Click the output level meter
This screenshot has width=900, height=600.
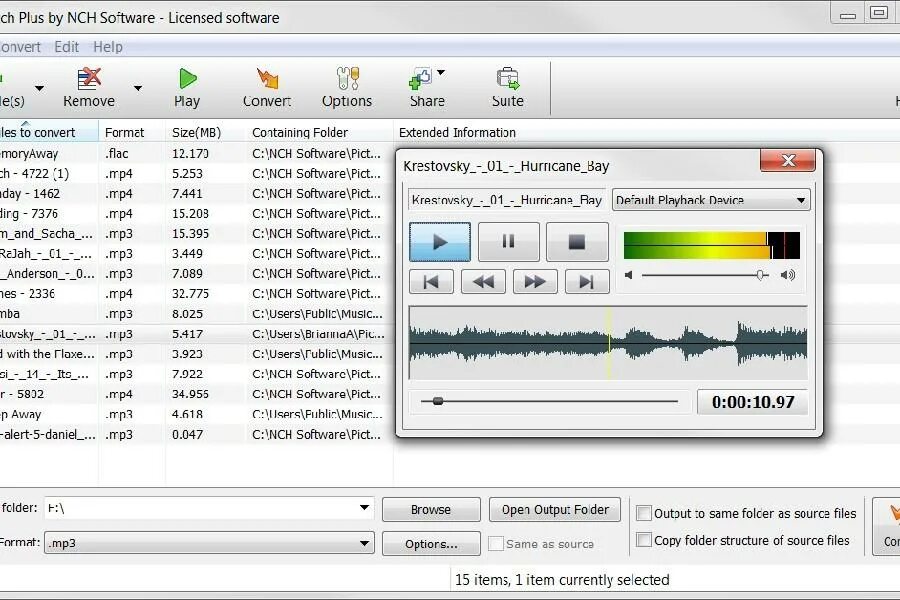point(711,245)
